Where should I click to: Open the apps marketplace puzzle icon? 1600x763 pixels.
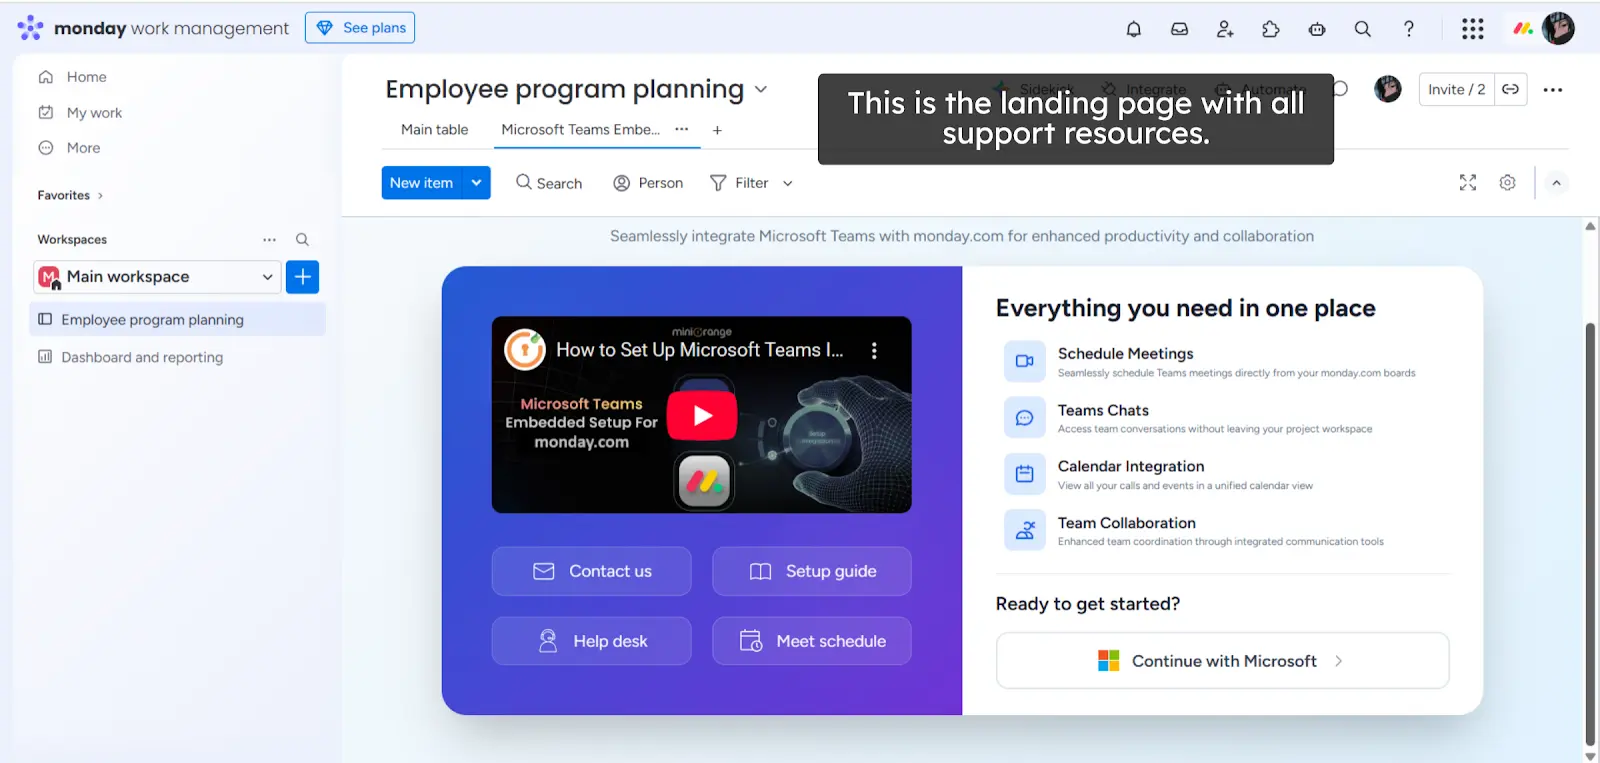1271,29
